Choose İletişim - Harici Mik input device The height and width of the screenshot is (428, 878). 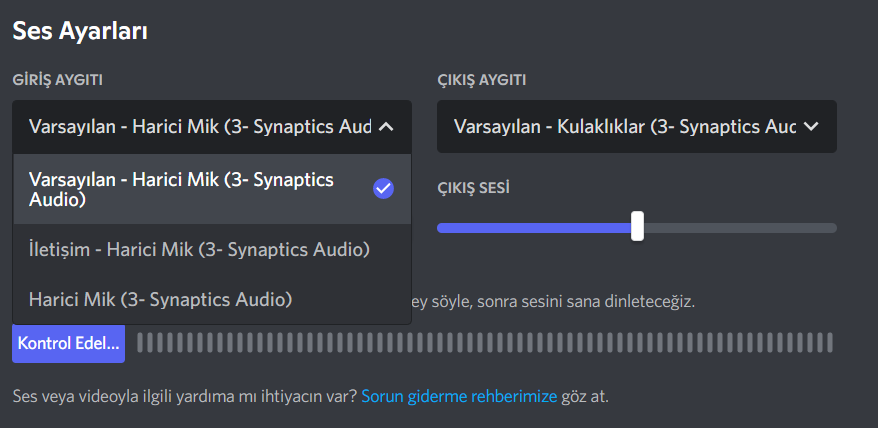[199, 249]
